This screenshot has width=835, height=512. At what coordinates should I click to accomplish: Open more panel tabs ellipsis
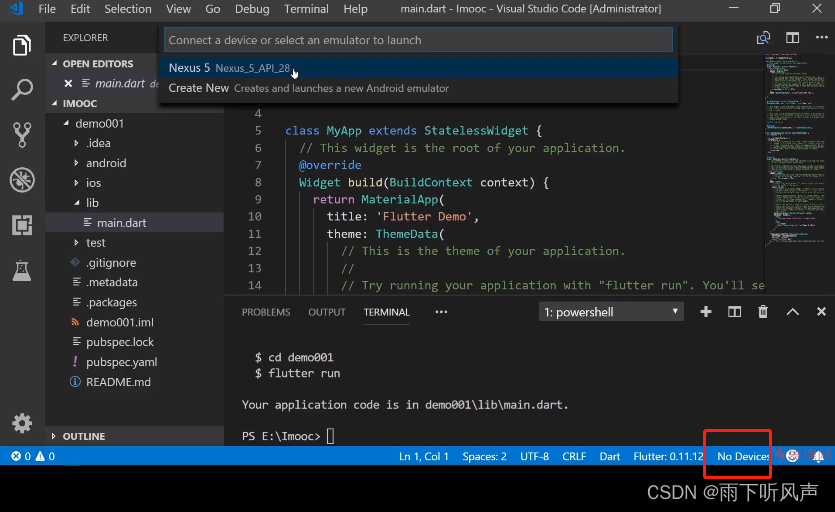click(x=441, y=312)
